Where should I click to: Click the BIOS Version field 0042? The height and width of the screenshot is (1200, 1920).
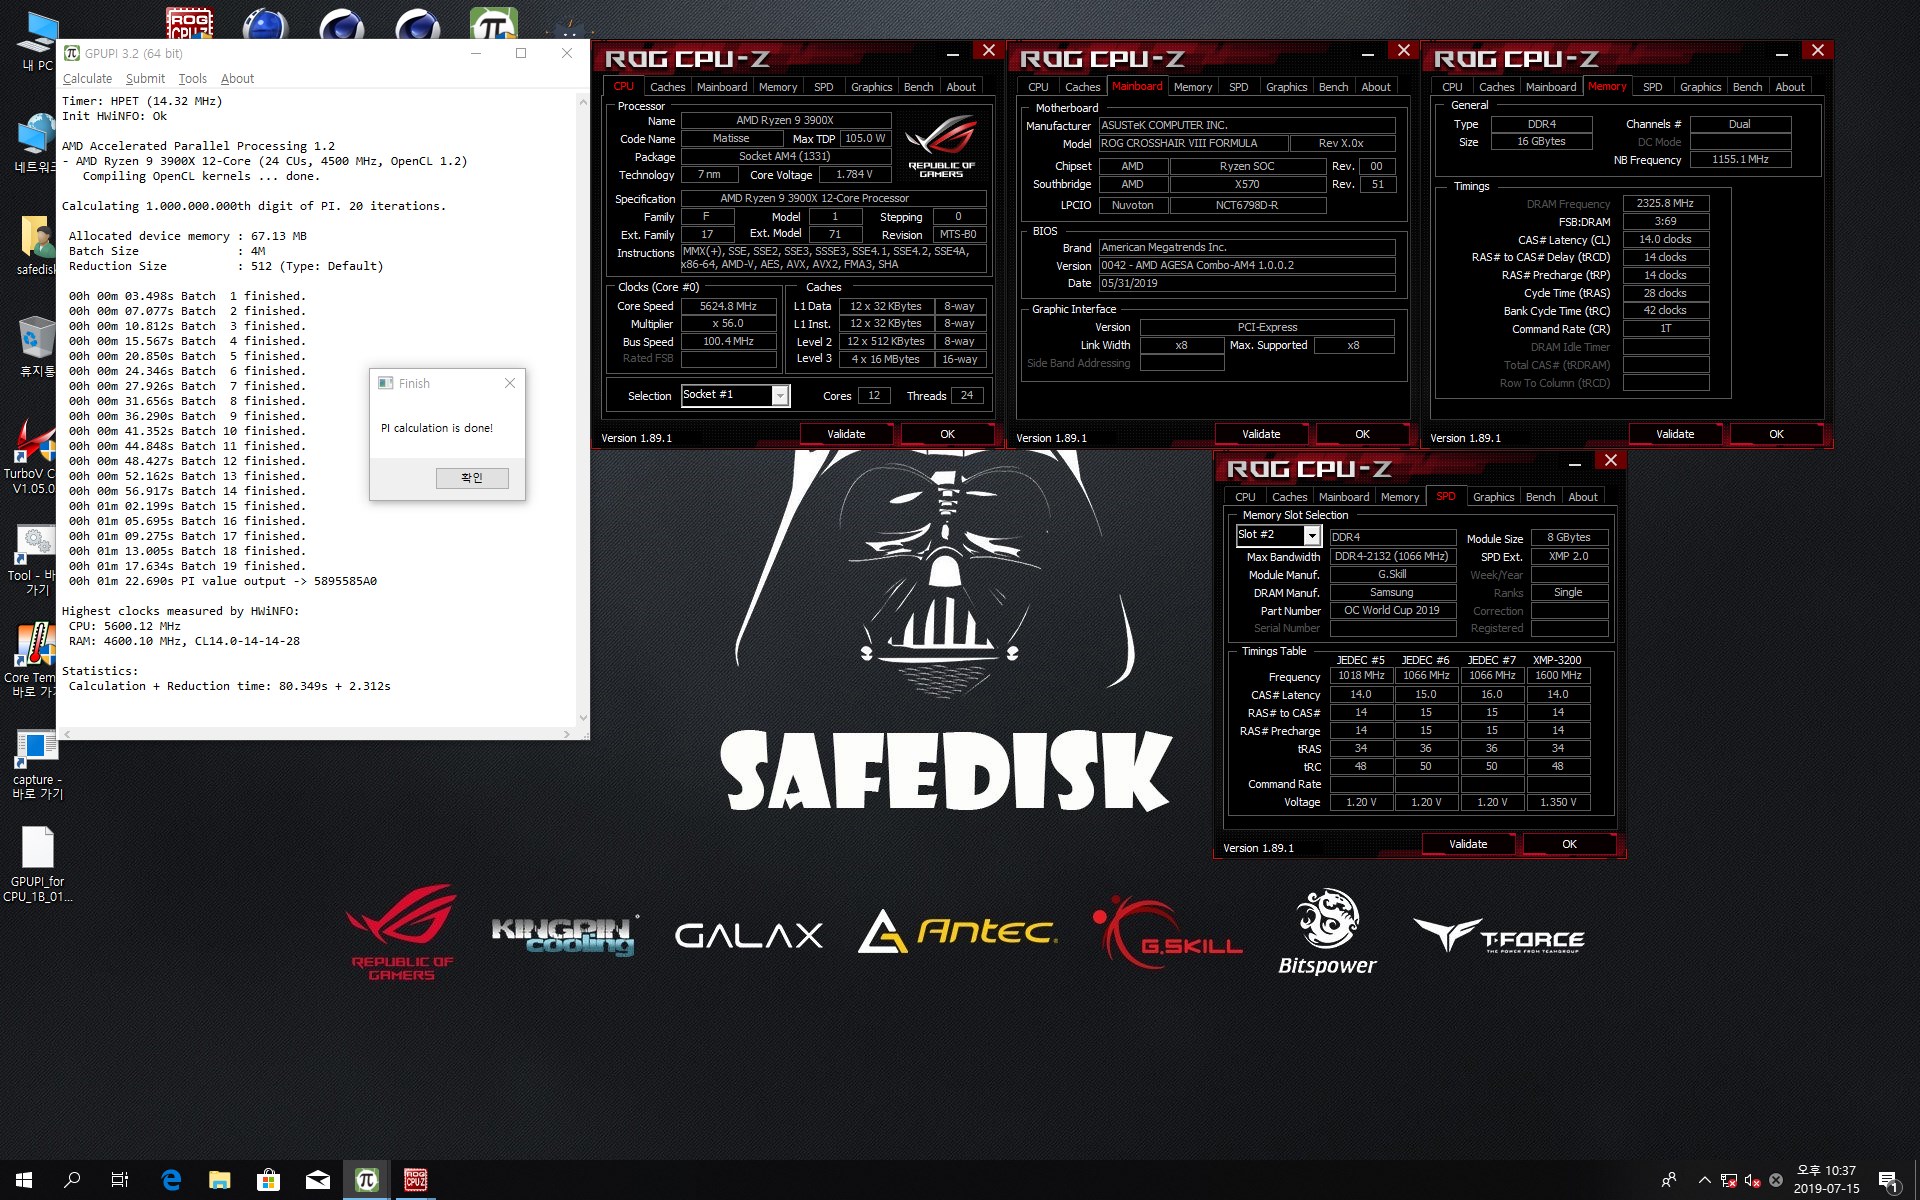1247,265
